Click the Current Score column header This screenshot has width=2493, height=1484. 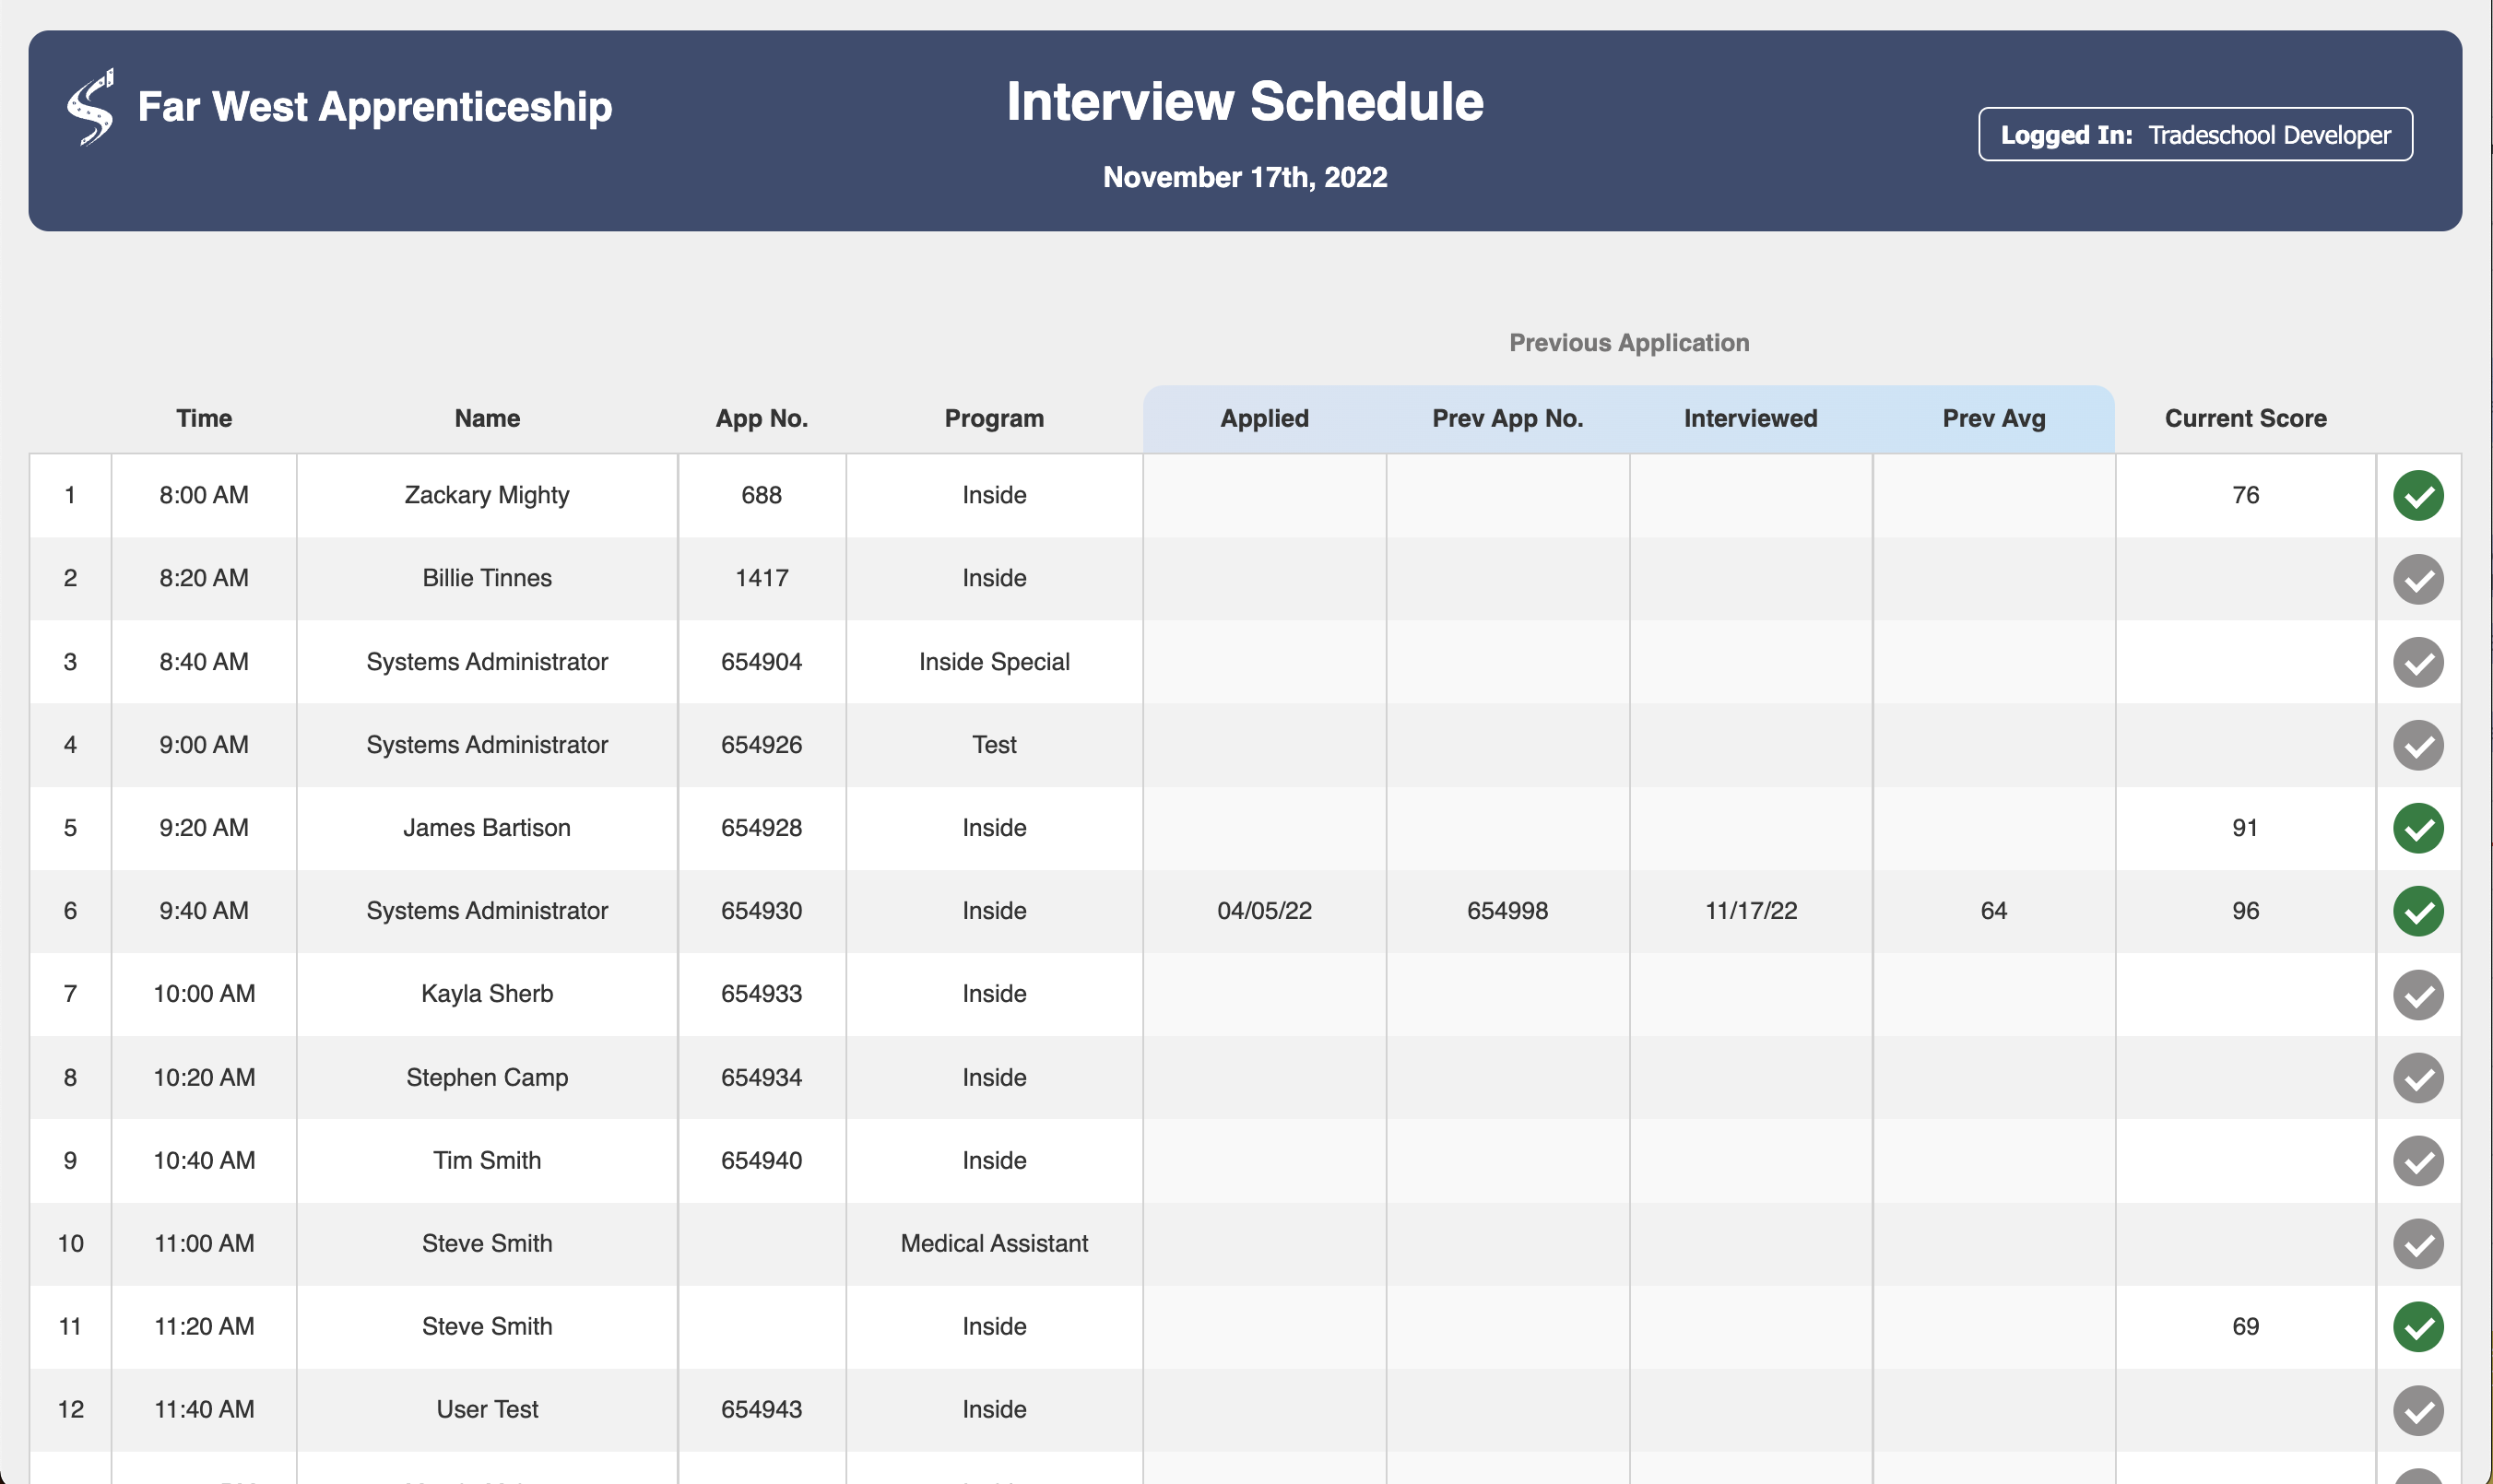pos(2245,418)
